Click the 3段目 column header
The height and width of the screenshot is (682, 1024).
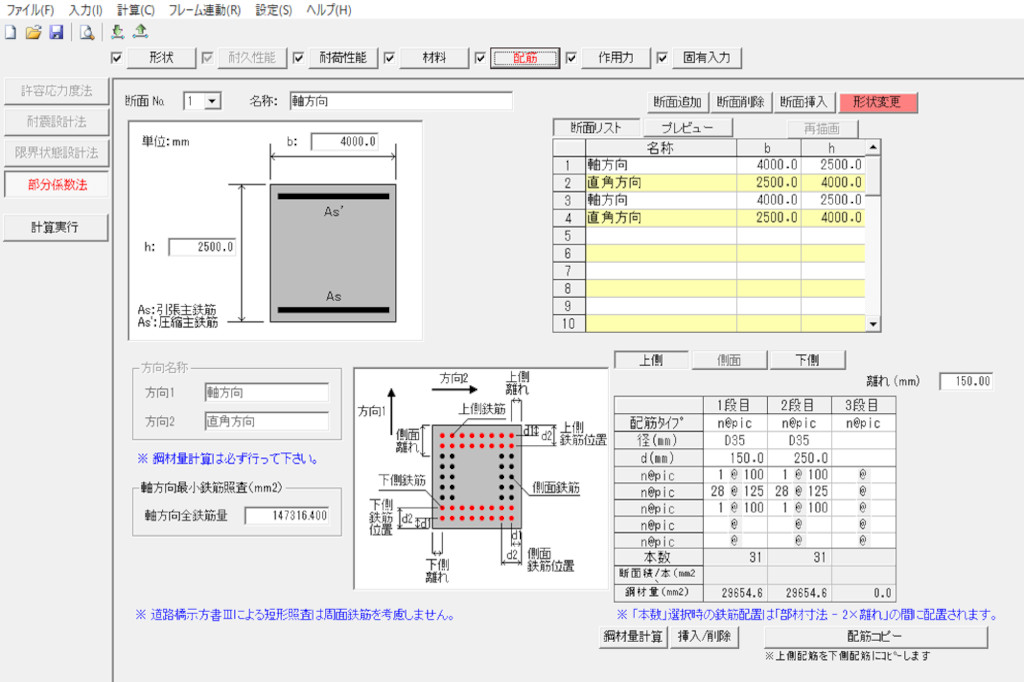tap(863, 406)
